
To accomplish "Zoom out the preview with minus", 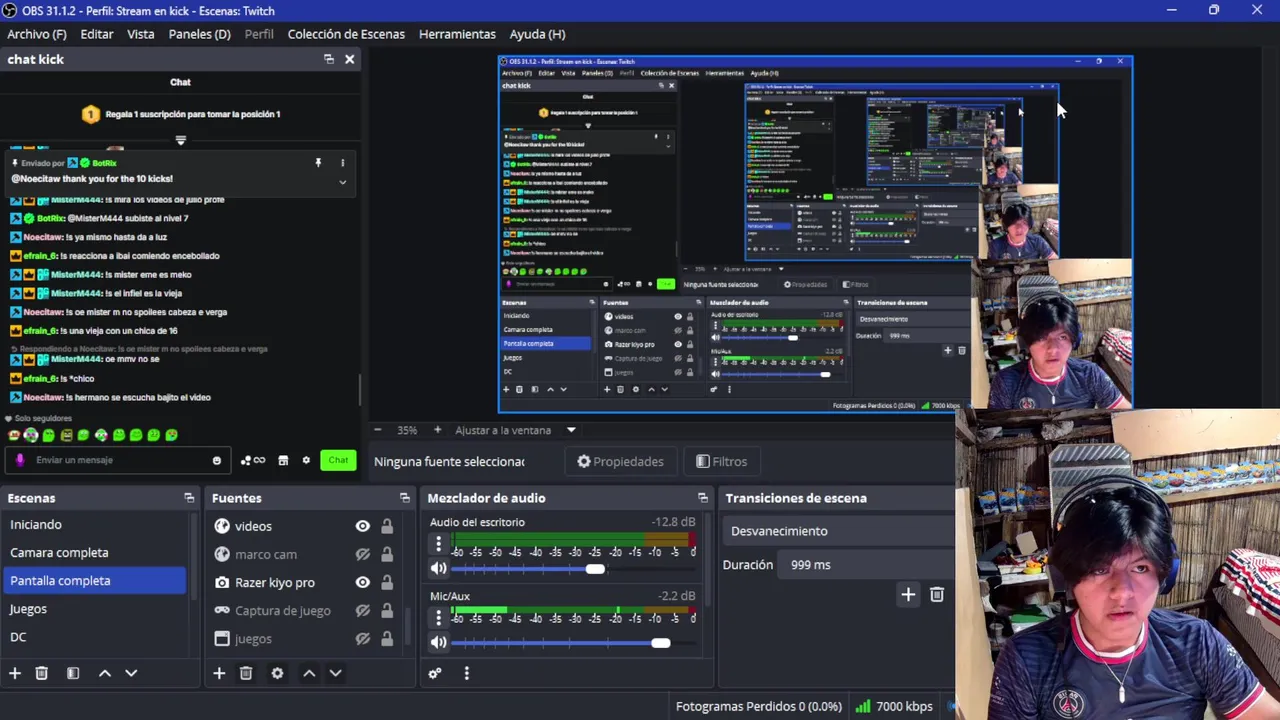I will tap(377, 430).
